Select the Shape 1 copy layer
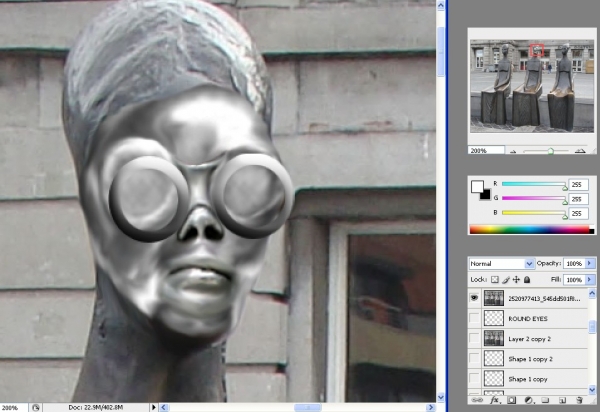Image resolution: width=600 pixels, height=412 pixels. click(x=528, y=379)
